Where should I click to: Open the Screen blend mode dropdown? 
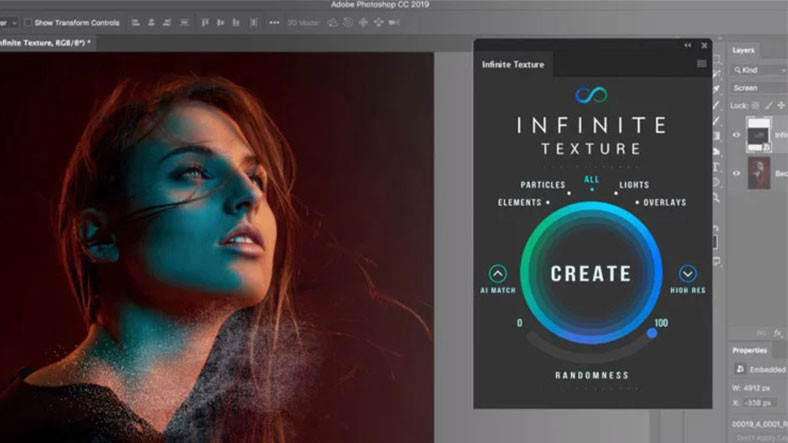pyautogui.click(x=759, y=88)
